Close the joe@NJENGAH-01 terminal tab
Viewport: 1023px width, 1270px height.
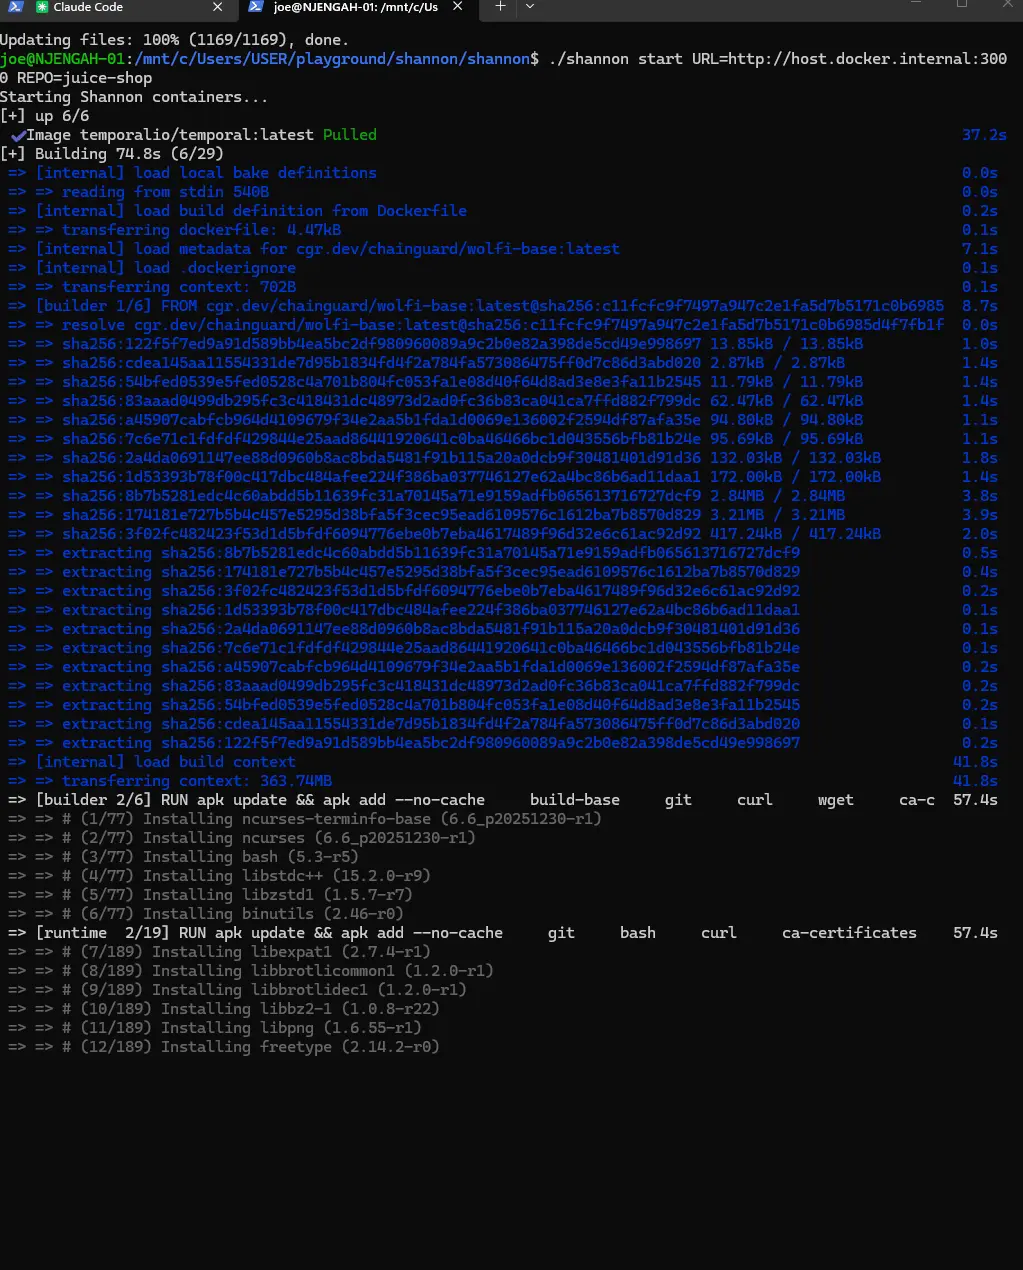click(458, 6)
